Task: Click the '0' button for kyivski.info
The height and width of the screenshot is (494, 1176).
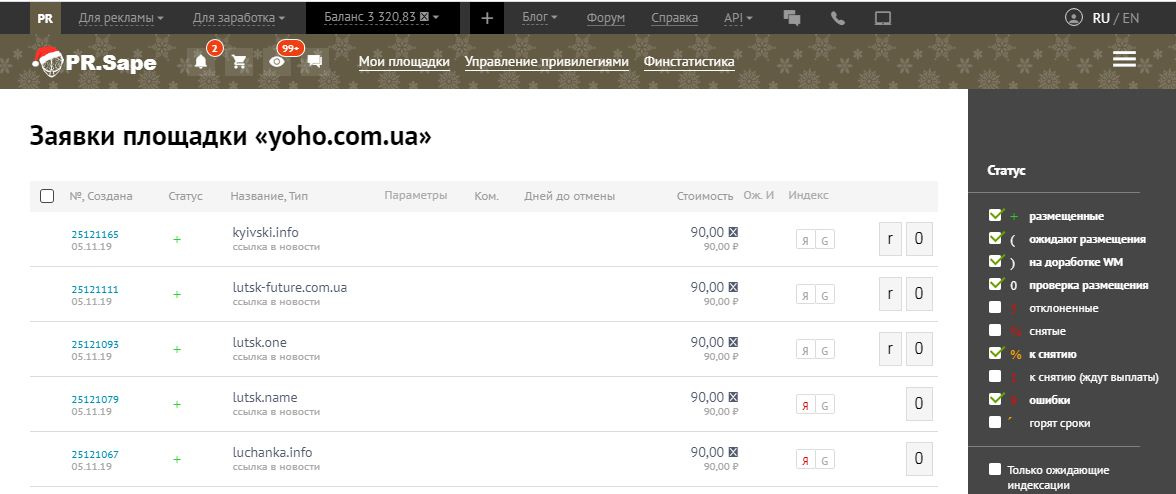Action: [919, 239]
